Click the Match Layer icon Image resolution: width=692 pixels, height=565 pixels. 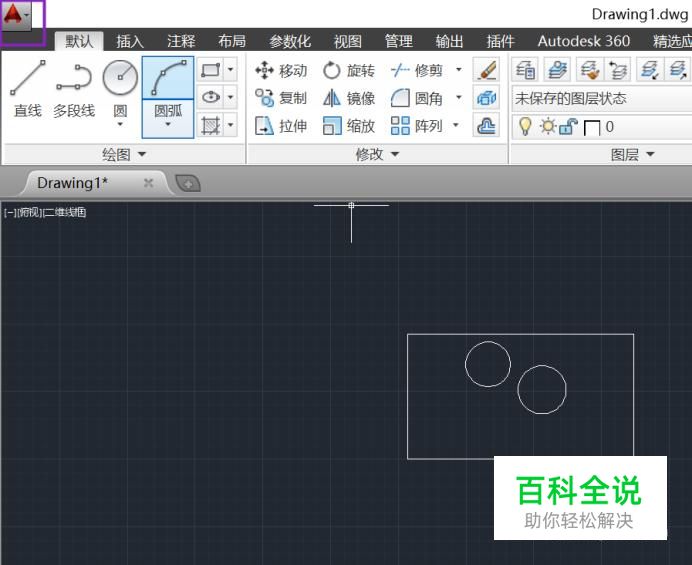[x=590, y=70]
